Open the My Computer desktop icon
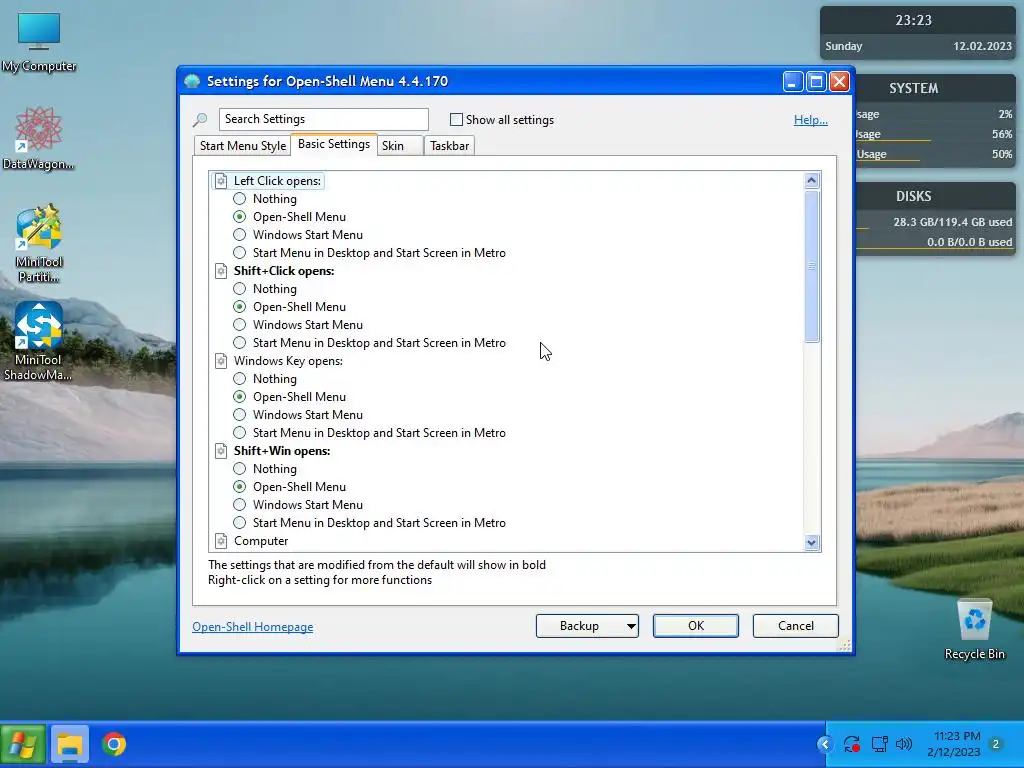Viewport: 1024px width, 768px height. [x=39, y=42]
